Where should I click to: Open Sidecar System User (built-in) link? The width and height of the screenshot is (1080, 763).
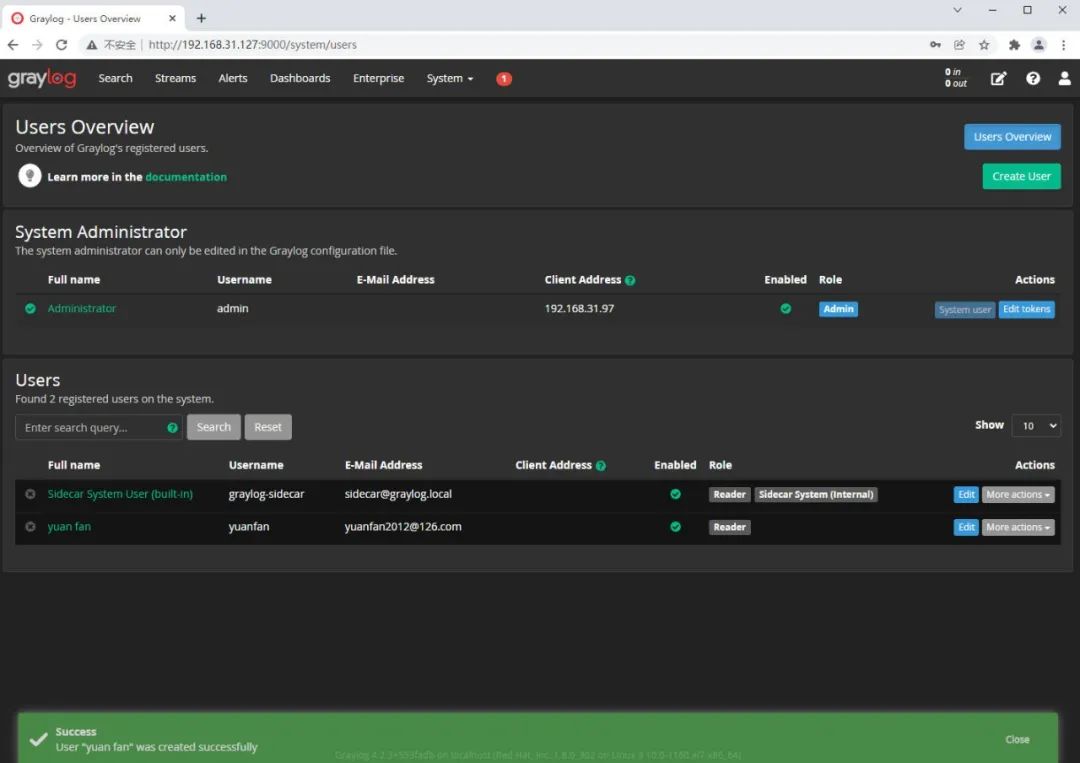click(121, 494)
